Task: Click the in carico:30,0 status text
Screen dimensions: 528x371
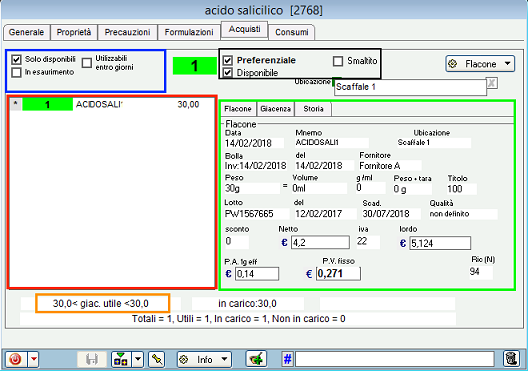Action: [x=248, y=304]
